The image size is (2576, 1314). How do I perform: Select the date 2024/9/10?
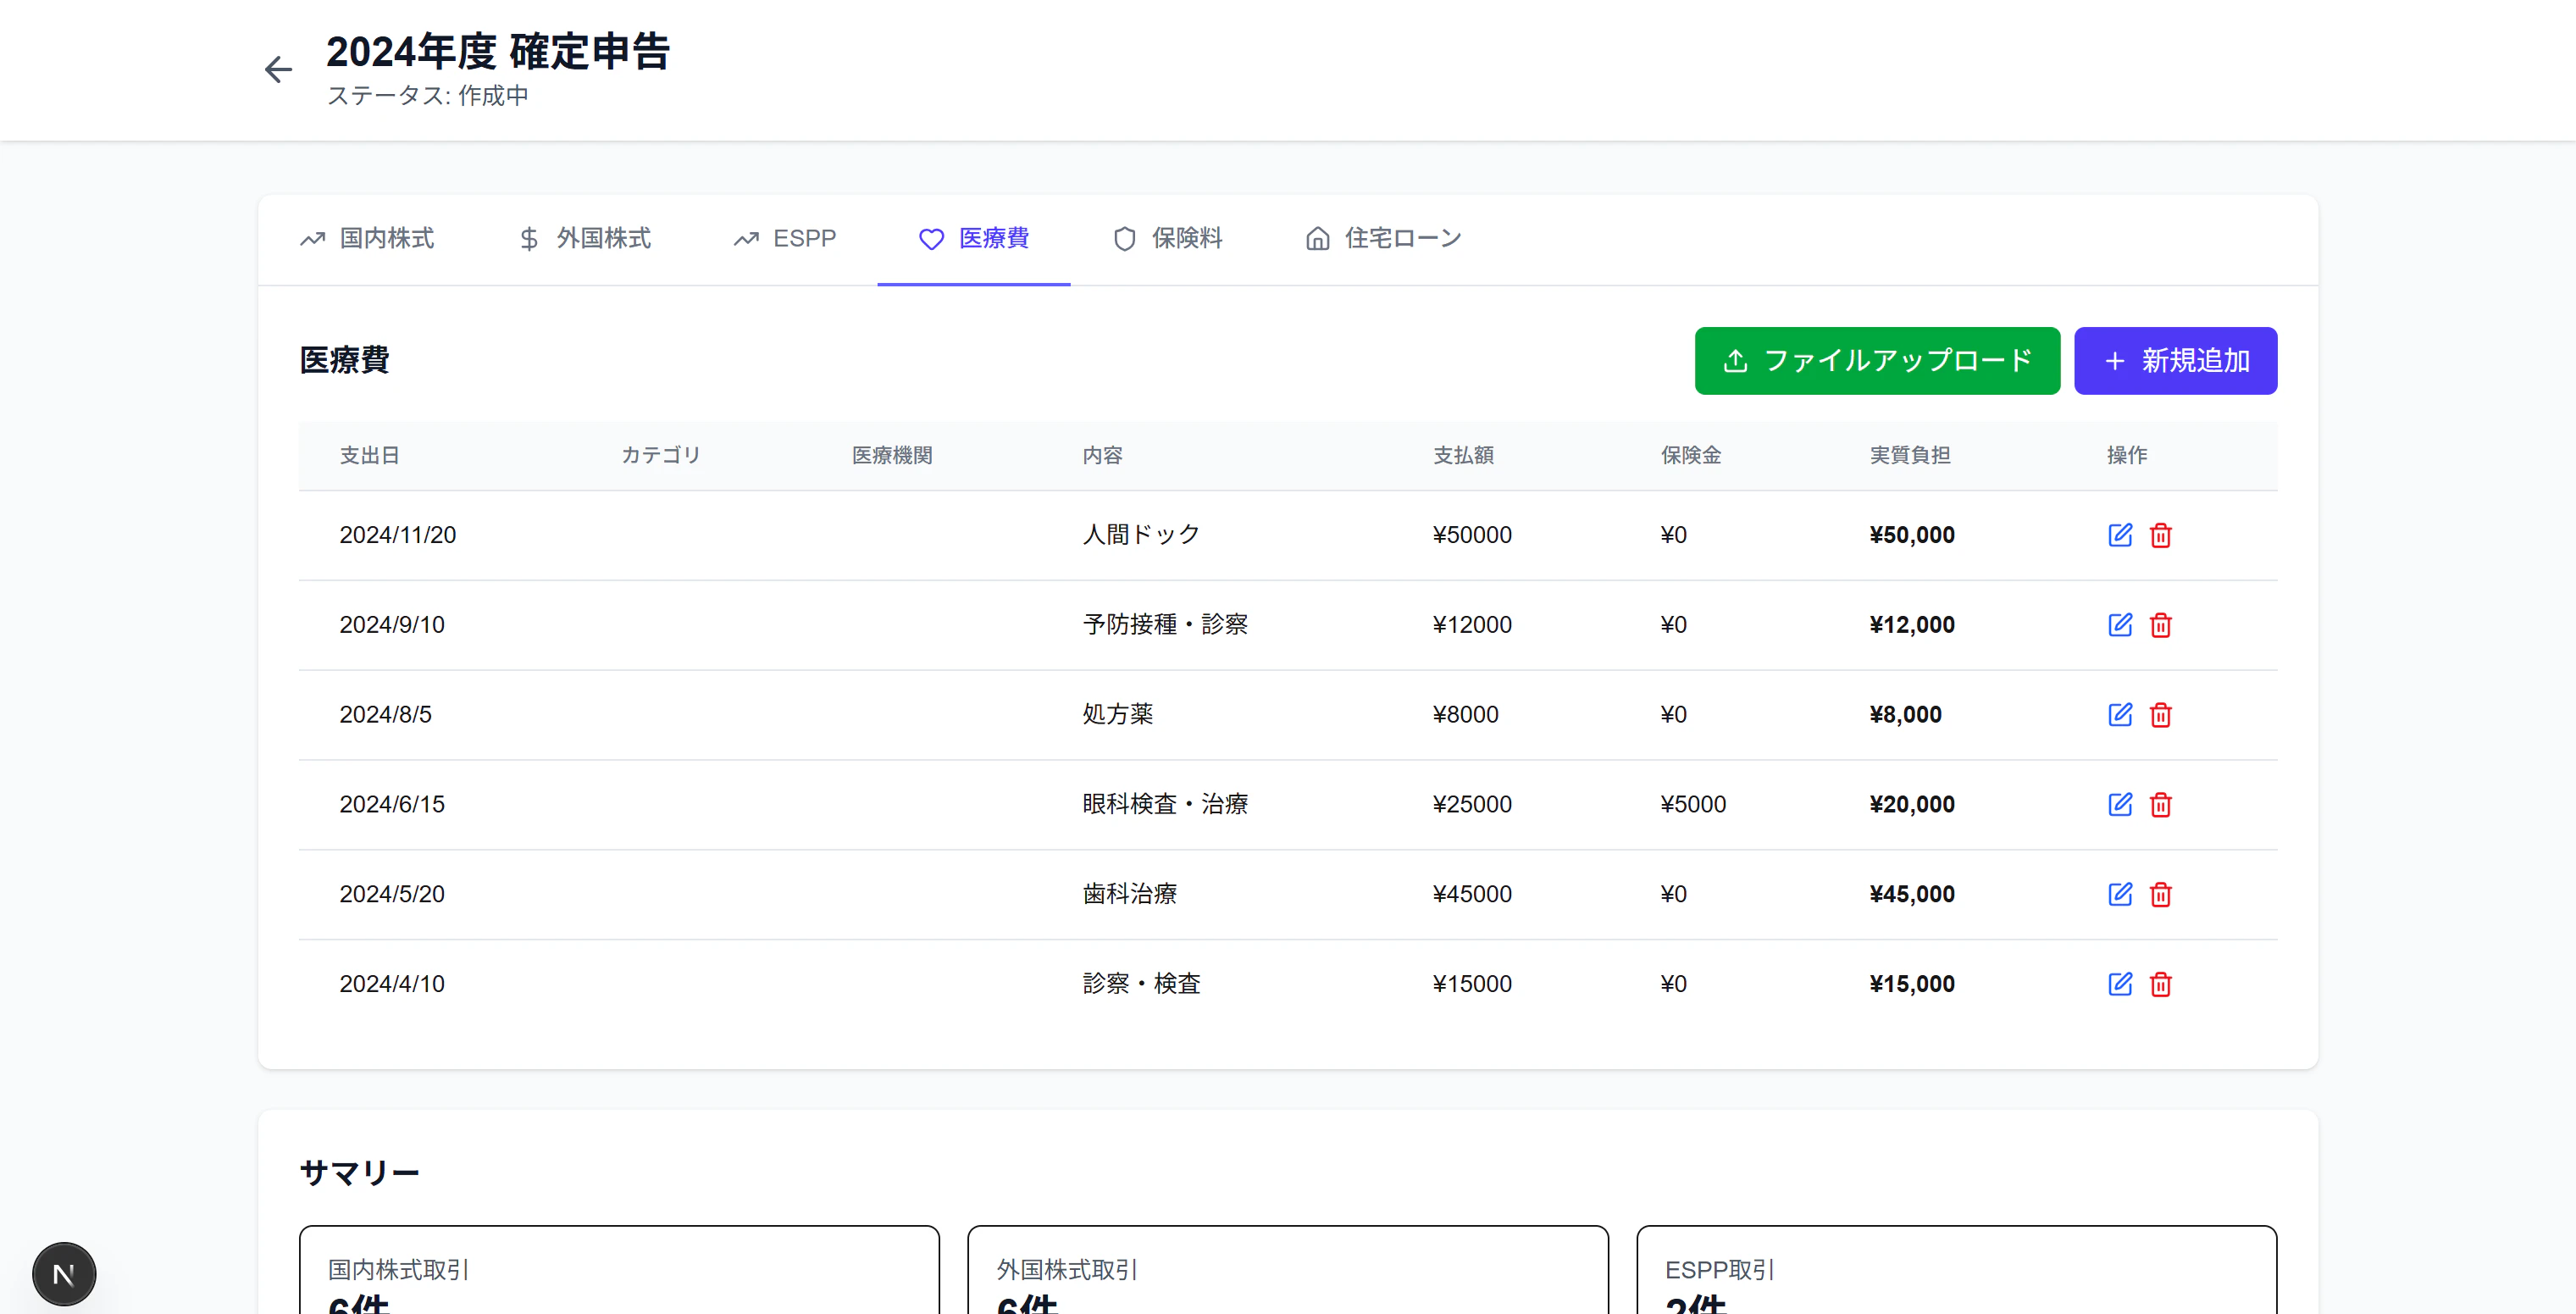click(x=392, y=625)
